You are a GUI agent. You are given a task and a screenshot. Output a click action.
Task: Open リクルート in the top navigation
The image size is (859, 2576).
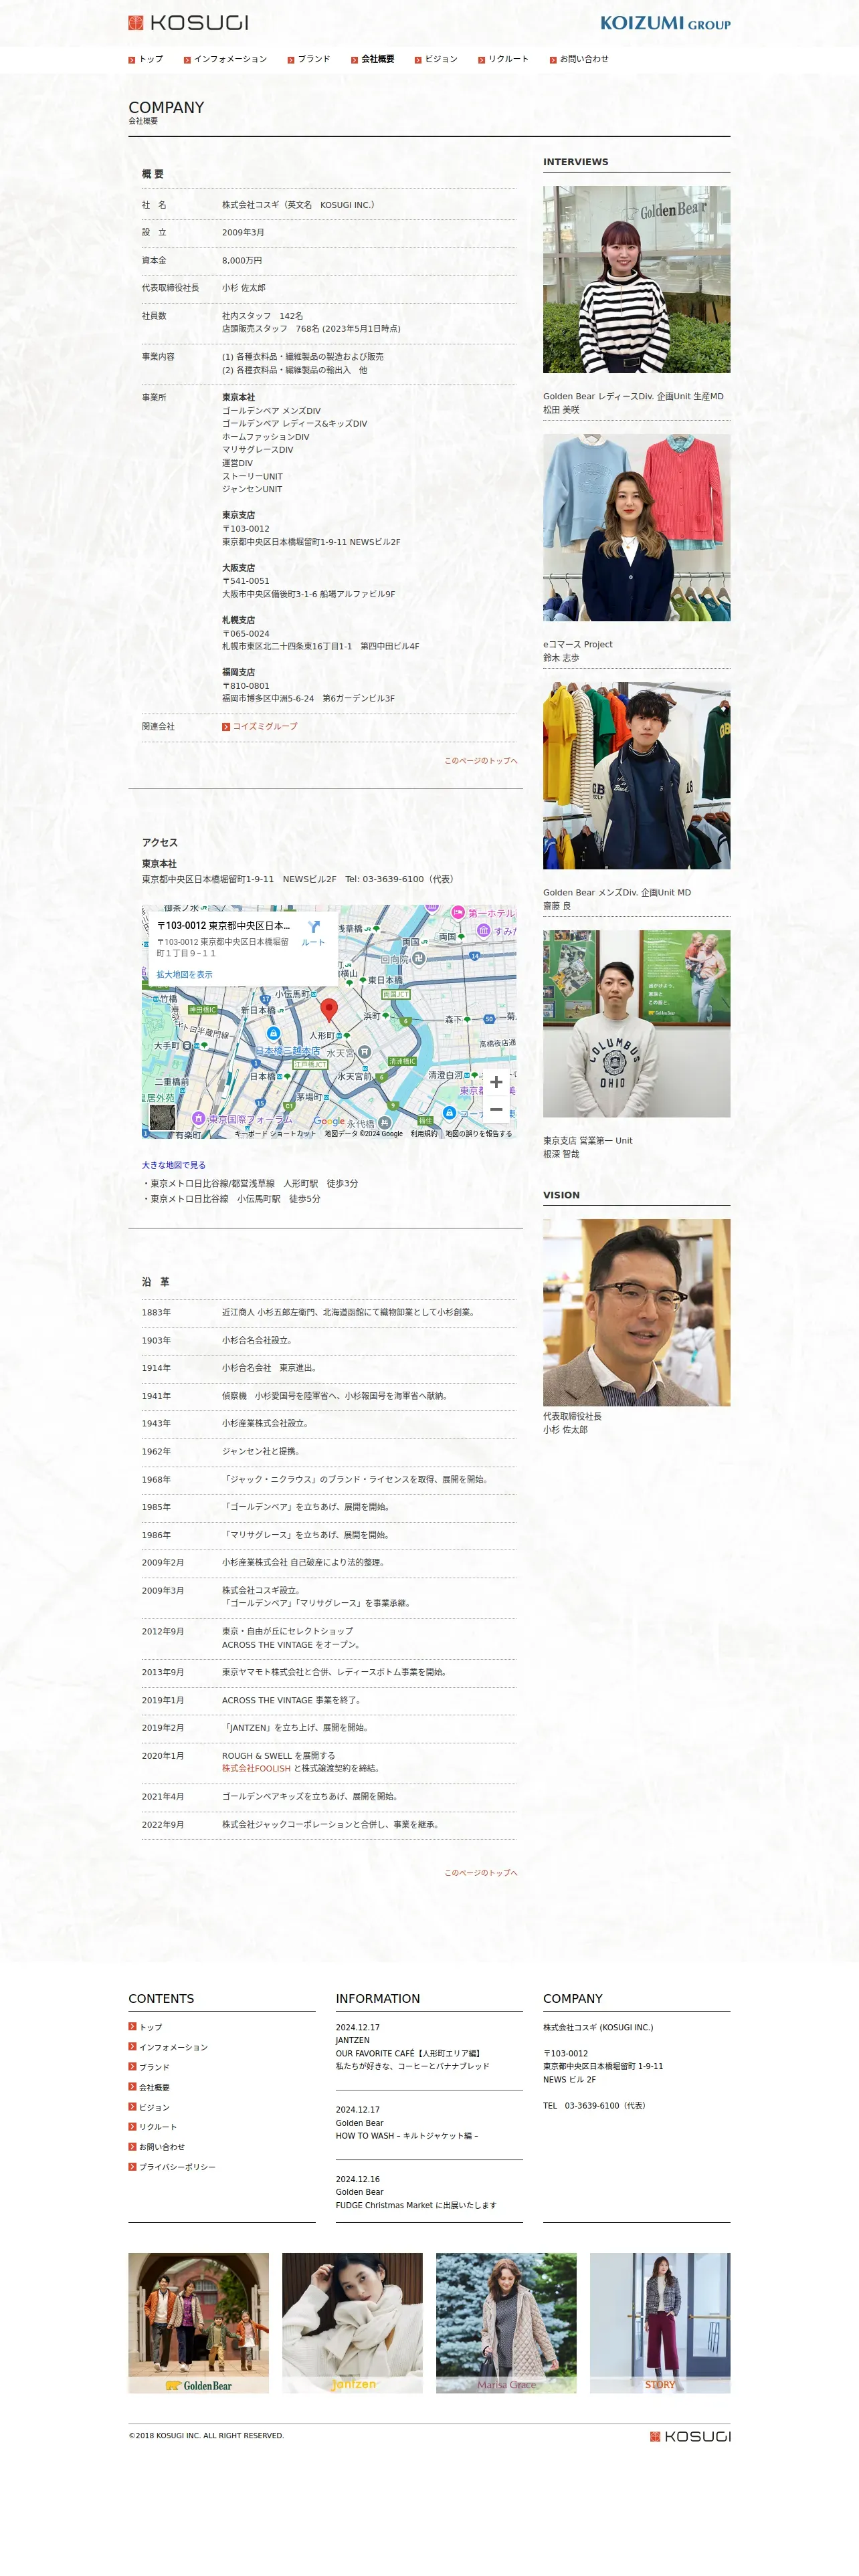coord(503,59)
